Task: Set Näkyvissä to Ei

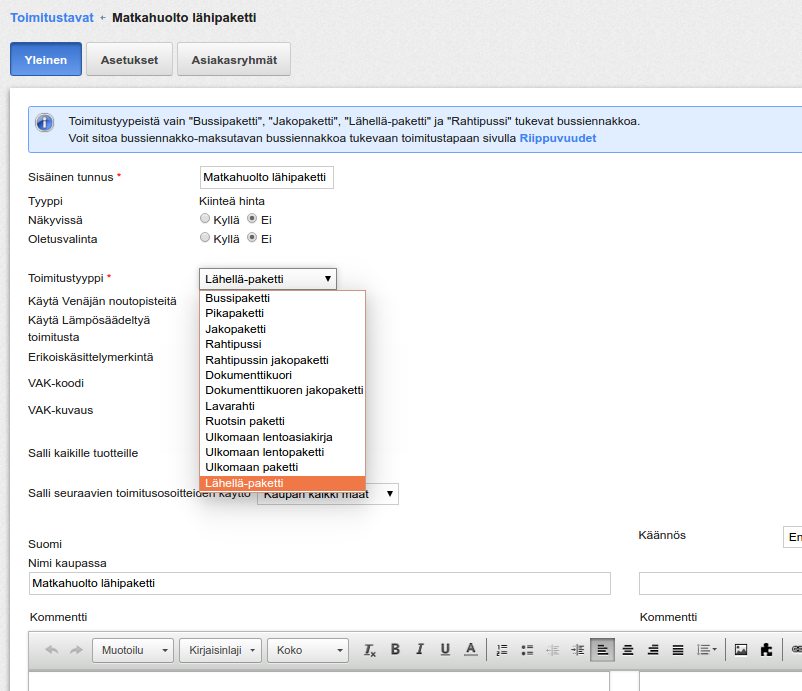Action: pyautogui.click(x=252, y=219)
